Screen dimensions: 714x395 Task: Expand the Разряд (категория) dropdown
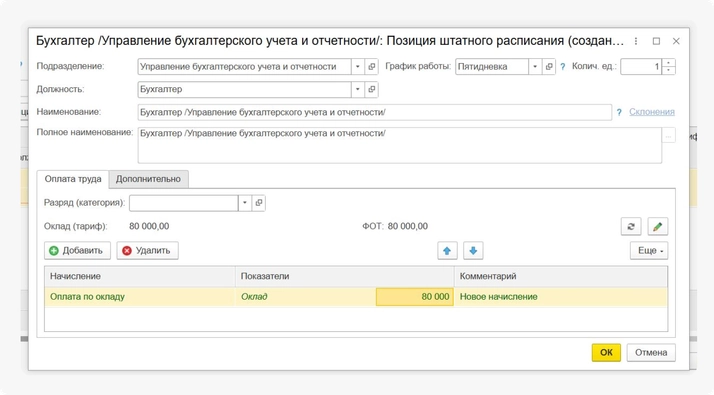pos(245,203)
